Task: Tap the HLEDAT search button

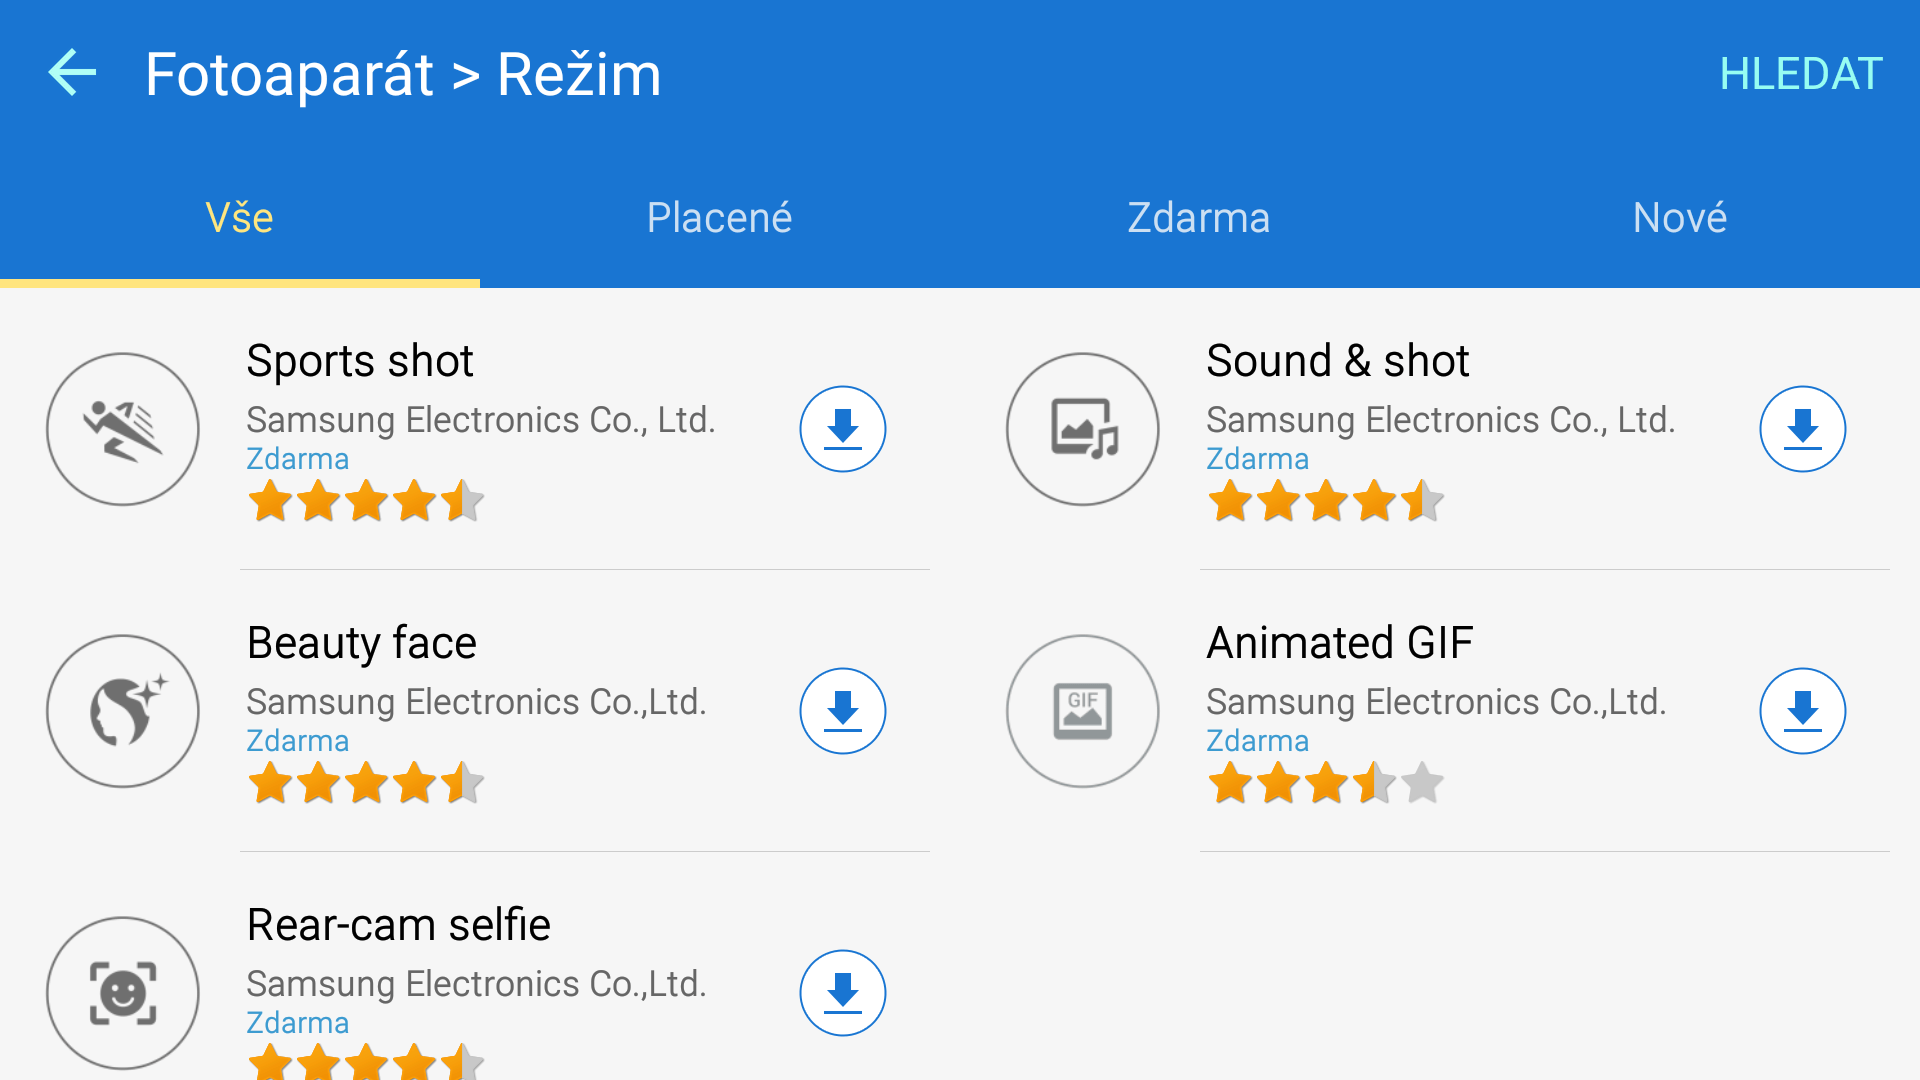Action: click(1801, 74)
